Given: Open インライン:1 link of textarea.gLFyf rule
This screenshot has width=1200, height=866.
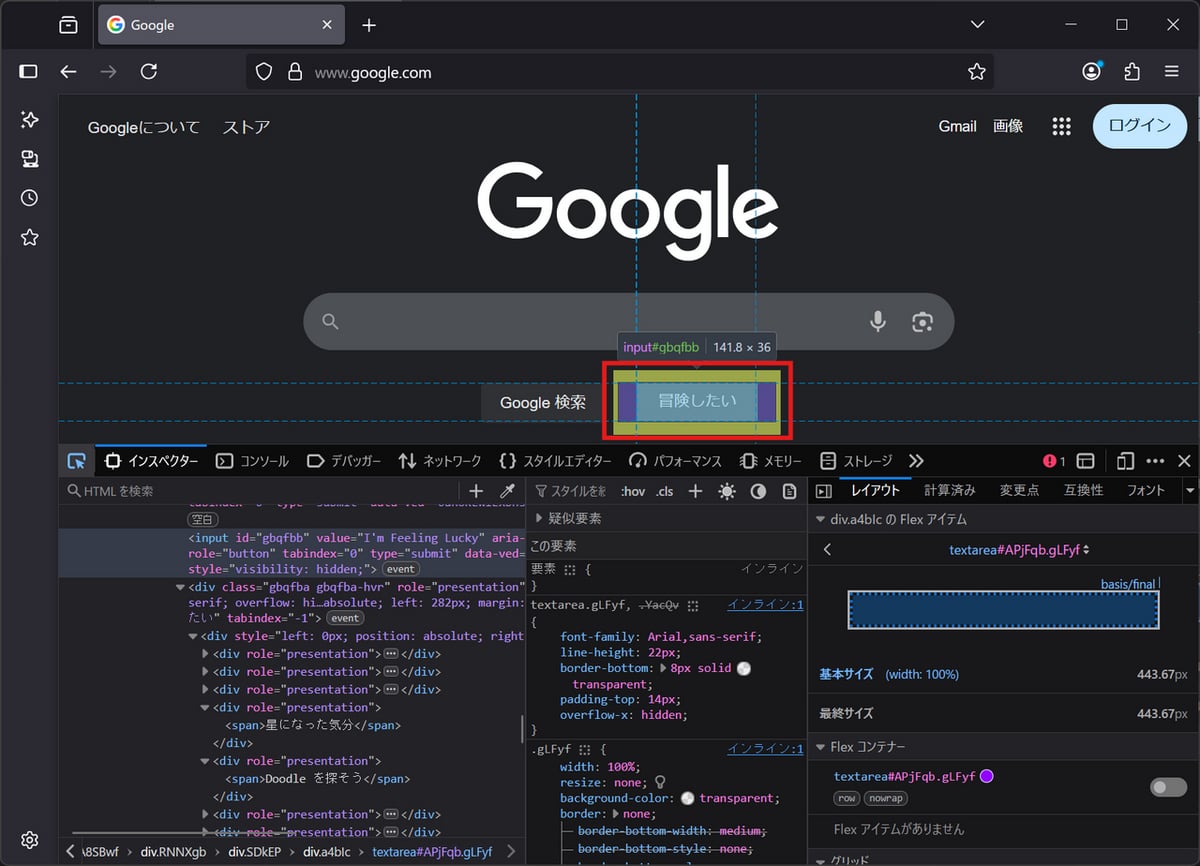Looking at the screenshot, I should point(765,605).
